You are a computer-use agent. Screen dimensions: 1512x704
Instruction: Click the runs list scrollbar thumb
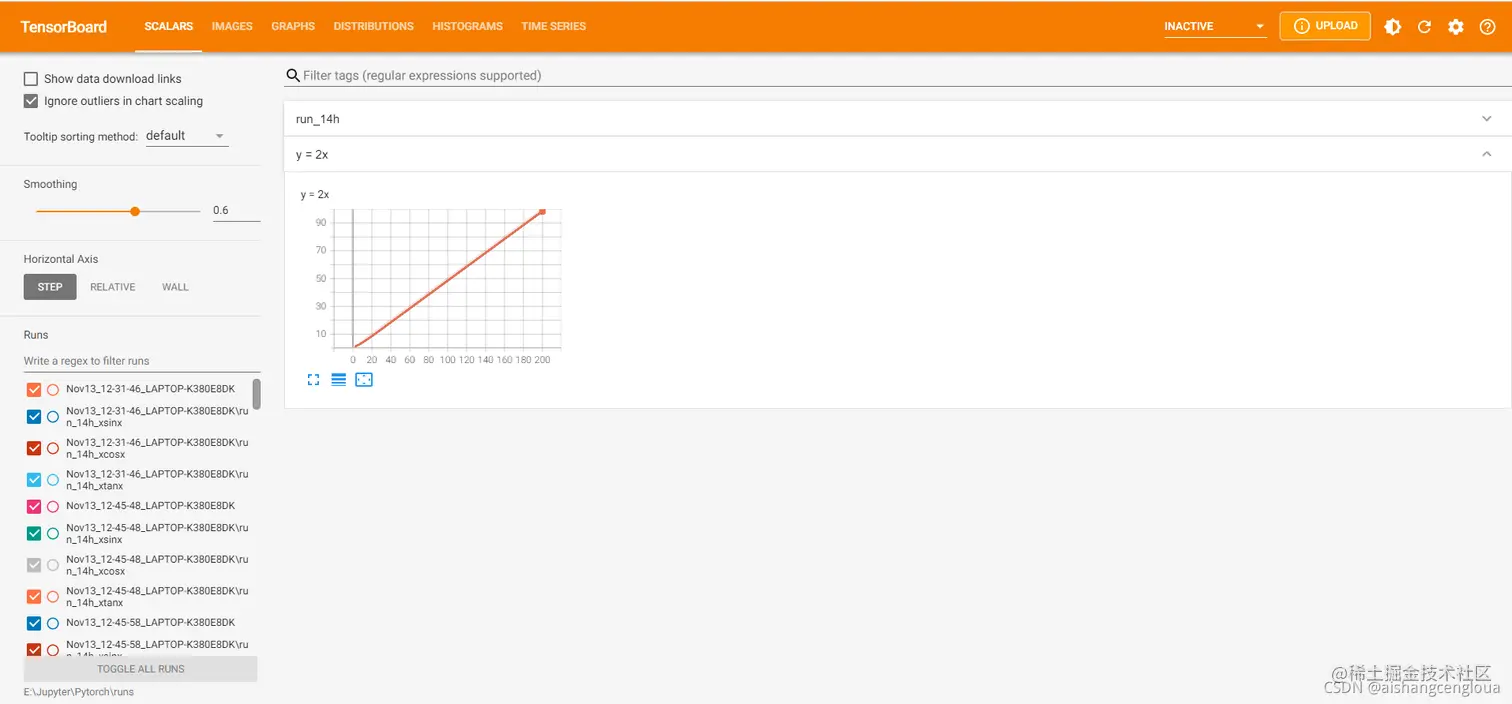coord(257,394)
